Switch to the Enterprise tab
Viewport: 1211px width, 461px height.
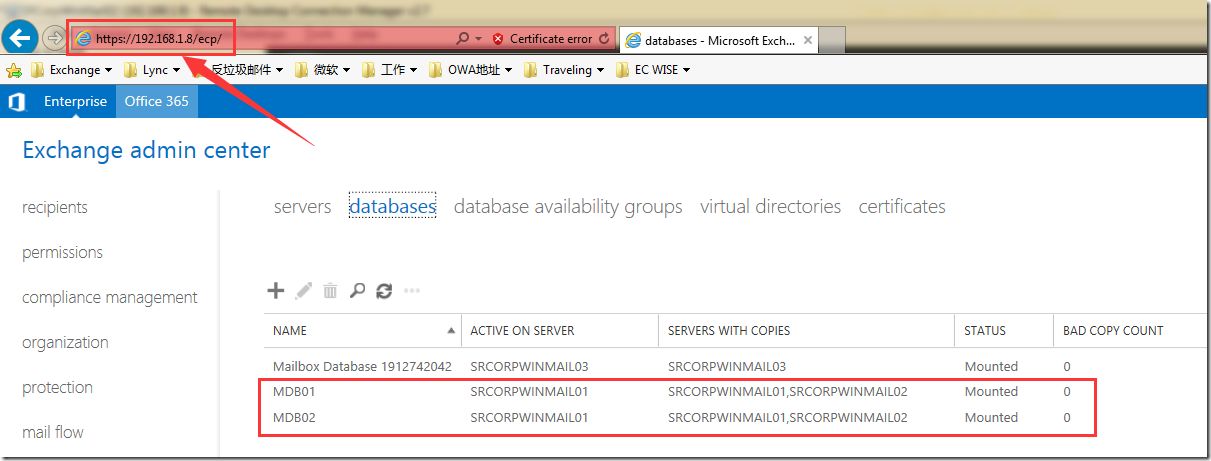coord(75,101)
